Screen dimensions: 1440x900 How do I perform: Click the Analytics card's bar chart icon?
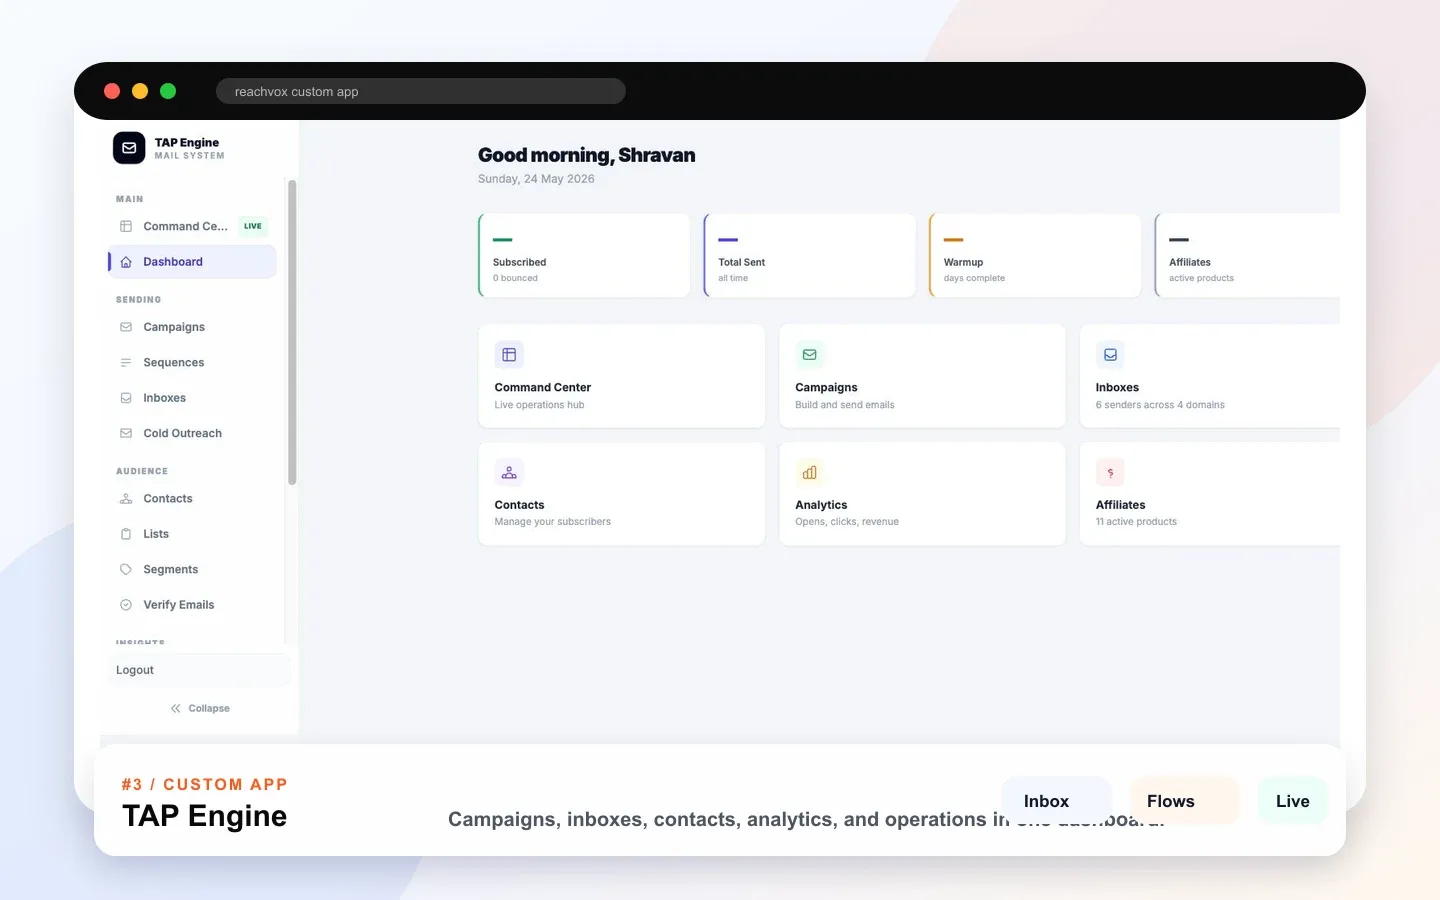pos(810,472)
